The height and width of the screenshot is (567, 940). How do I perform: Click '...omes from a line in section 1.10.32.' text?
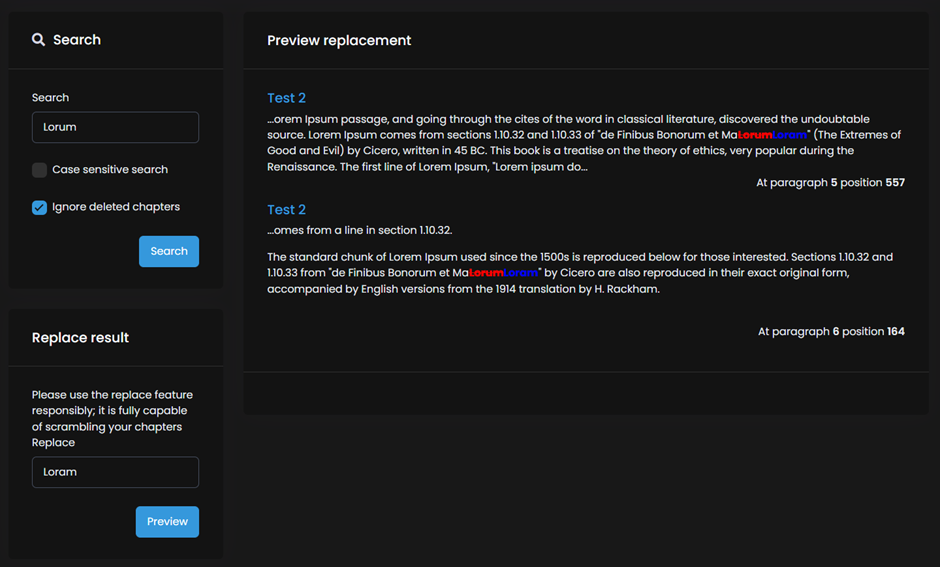click(360, 230)
